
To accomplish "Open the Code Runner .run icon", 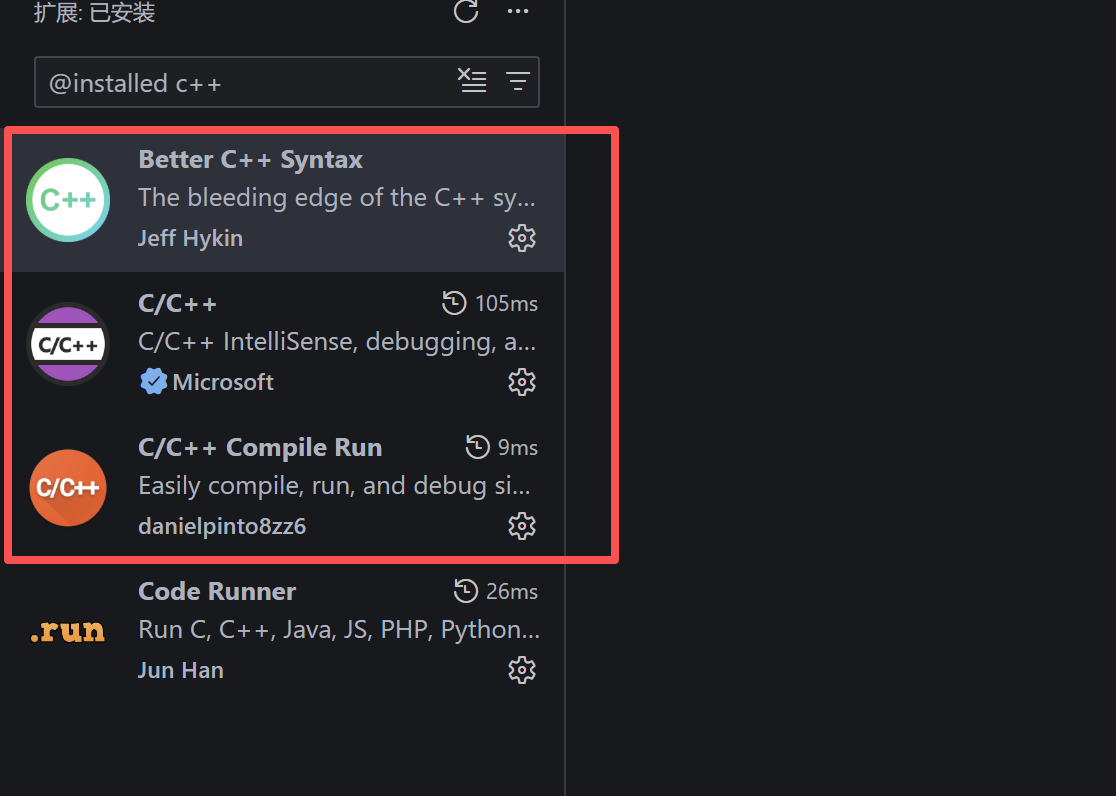I will [x=68, y=632].
